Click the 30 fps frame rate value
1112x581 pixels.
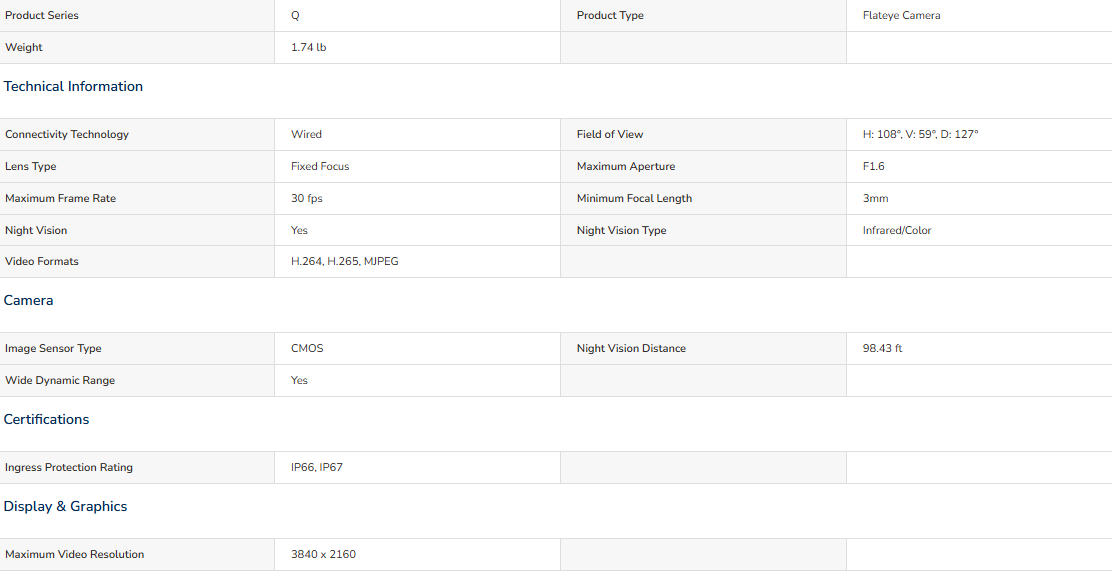306,199
